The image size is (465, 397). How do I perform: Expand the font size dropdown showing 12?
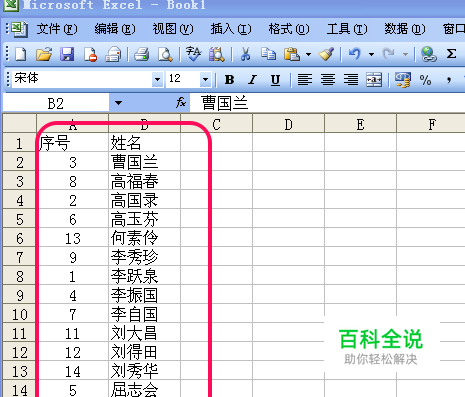pos(205,80)
